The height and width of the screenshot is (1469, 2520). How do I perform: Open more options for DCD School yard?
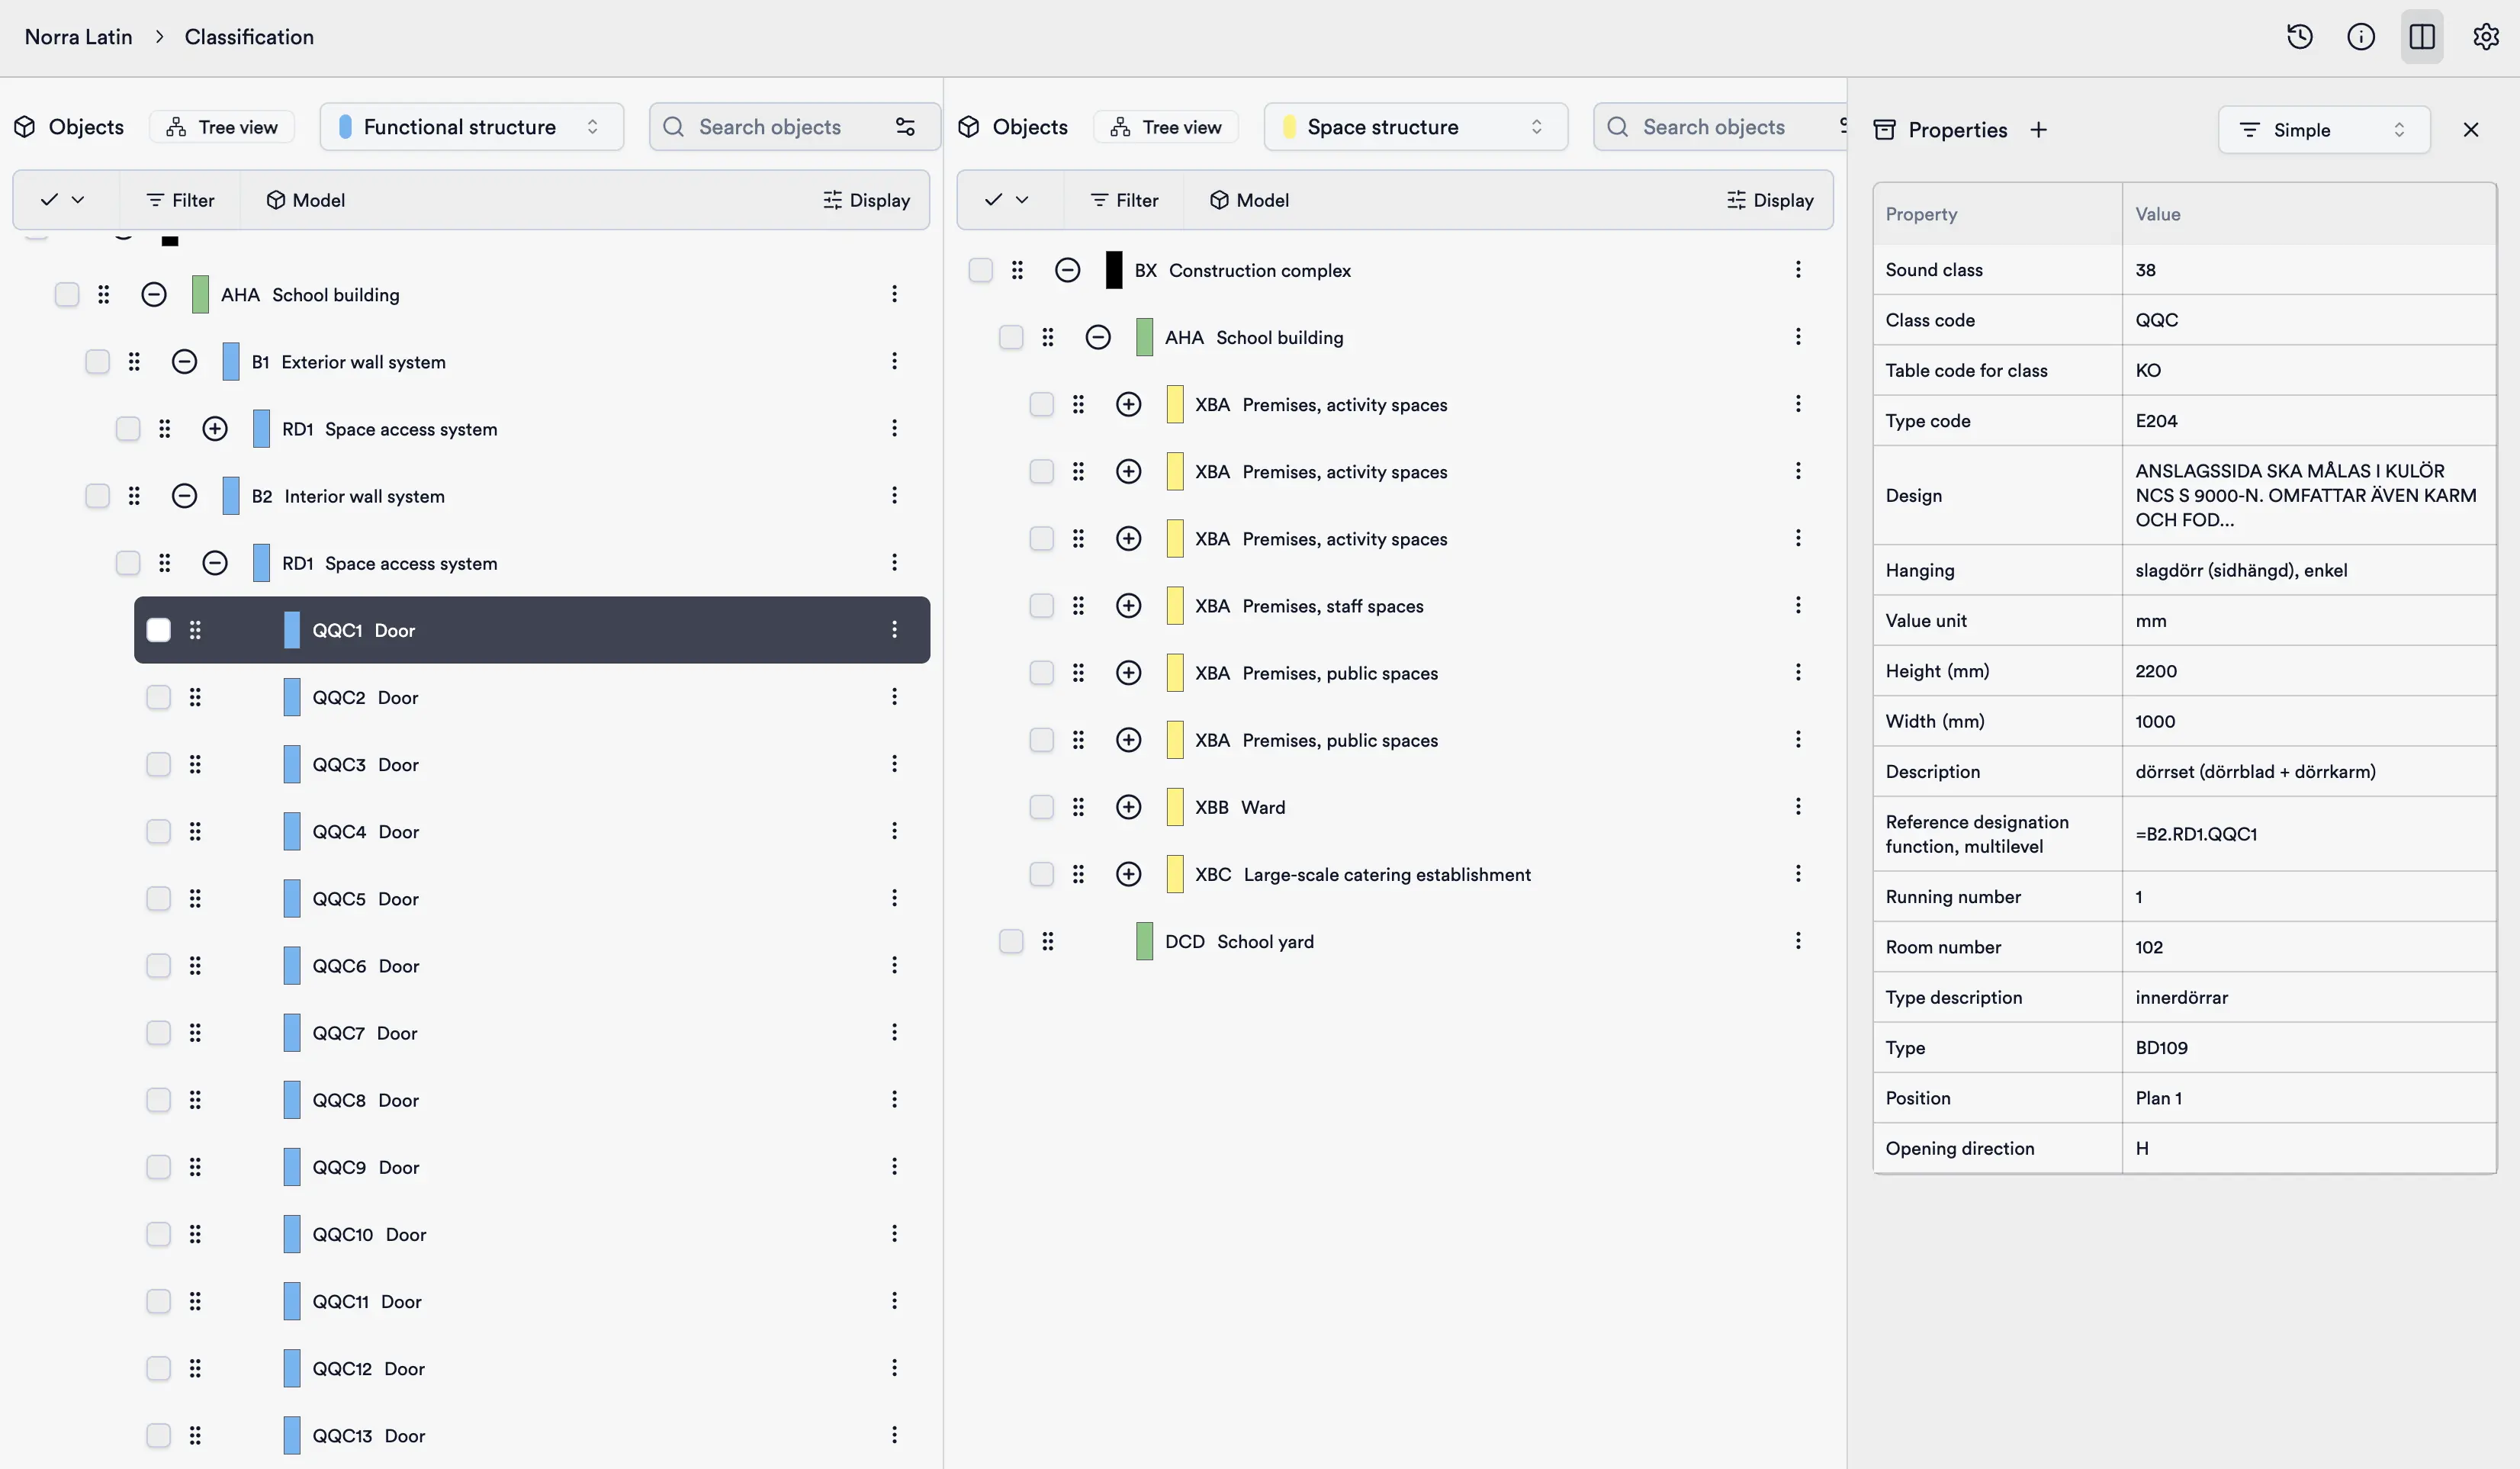1797,941
